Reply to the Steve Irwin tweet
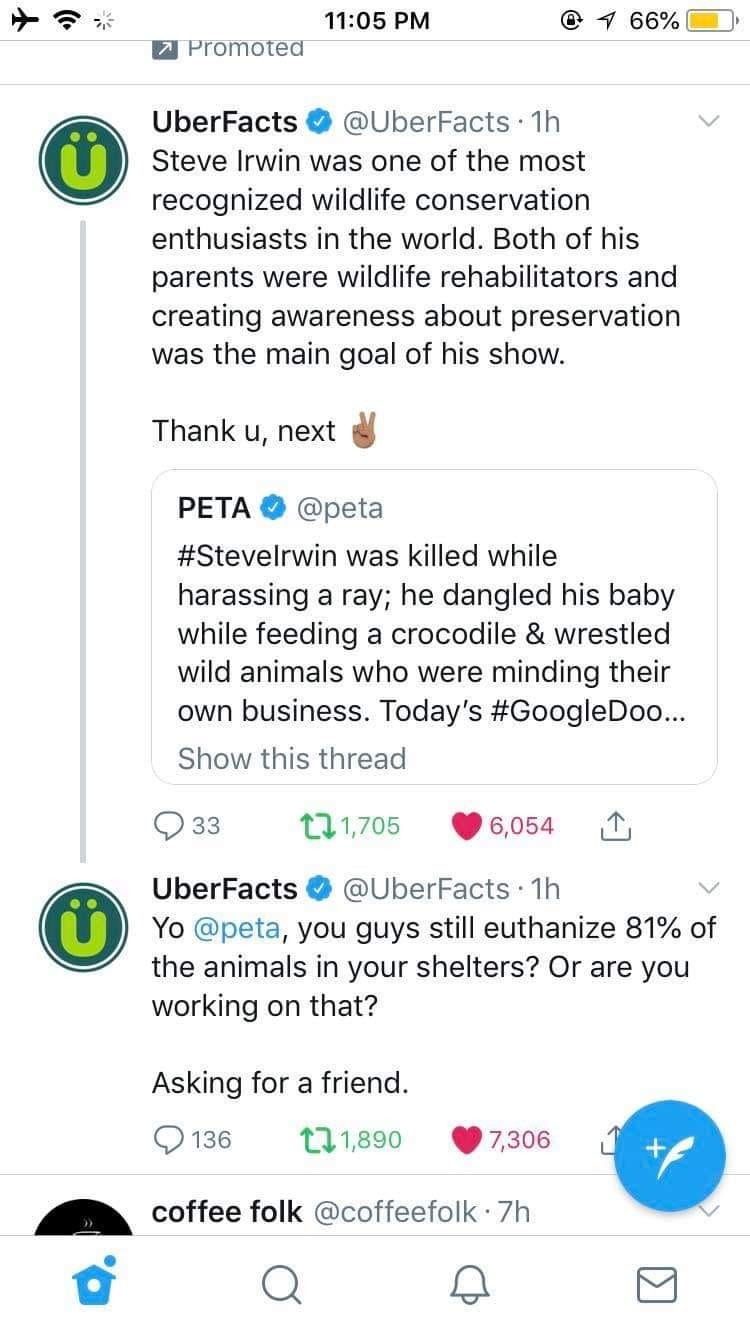 (x=167, y=825)
